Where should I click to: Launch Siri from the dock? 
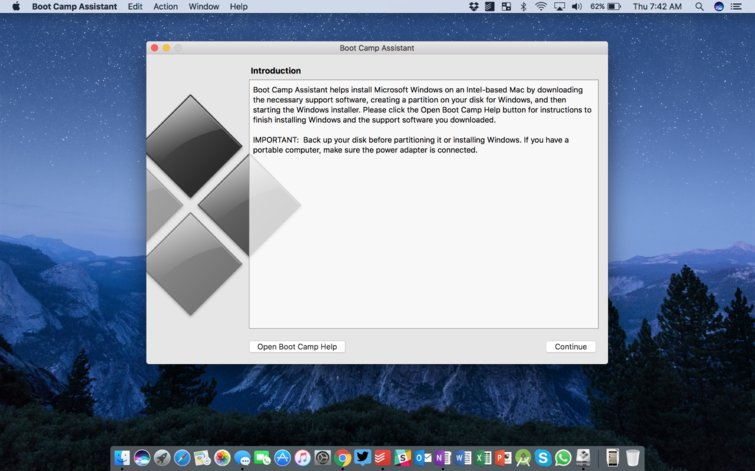[142, 457]
